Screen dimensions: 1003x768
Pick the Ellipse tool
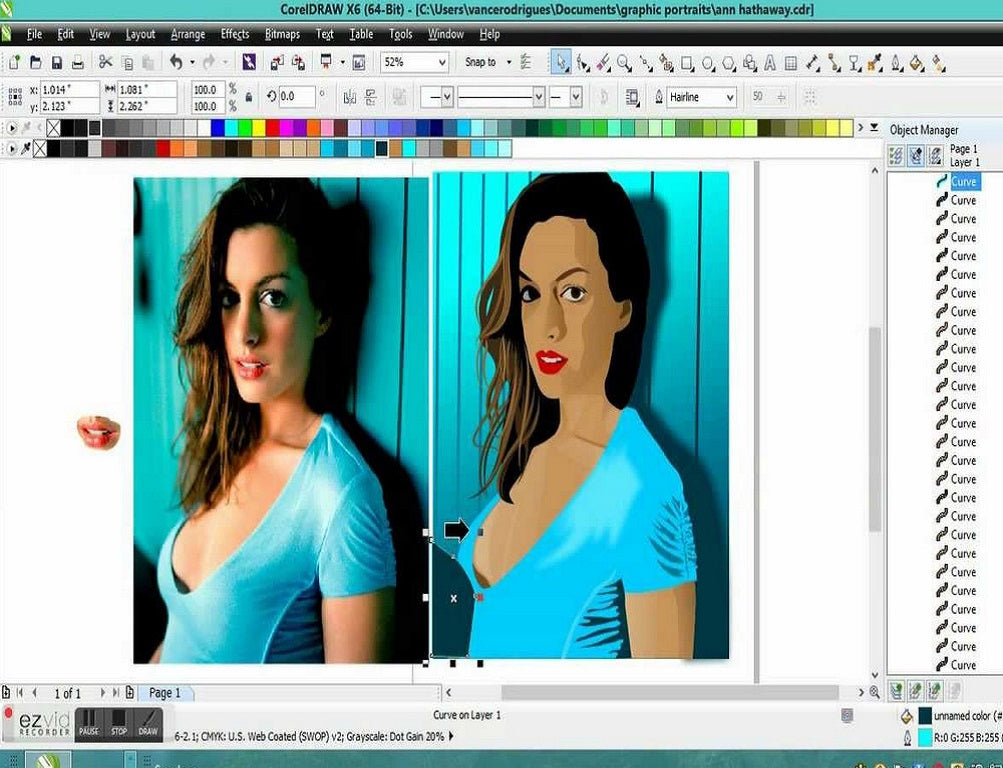[x=708, y=62]
